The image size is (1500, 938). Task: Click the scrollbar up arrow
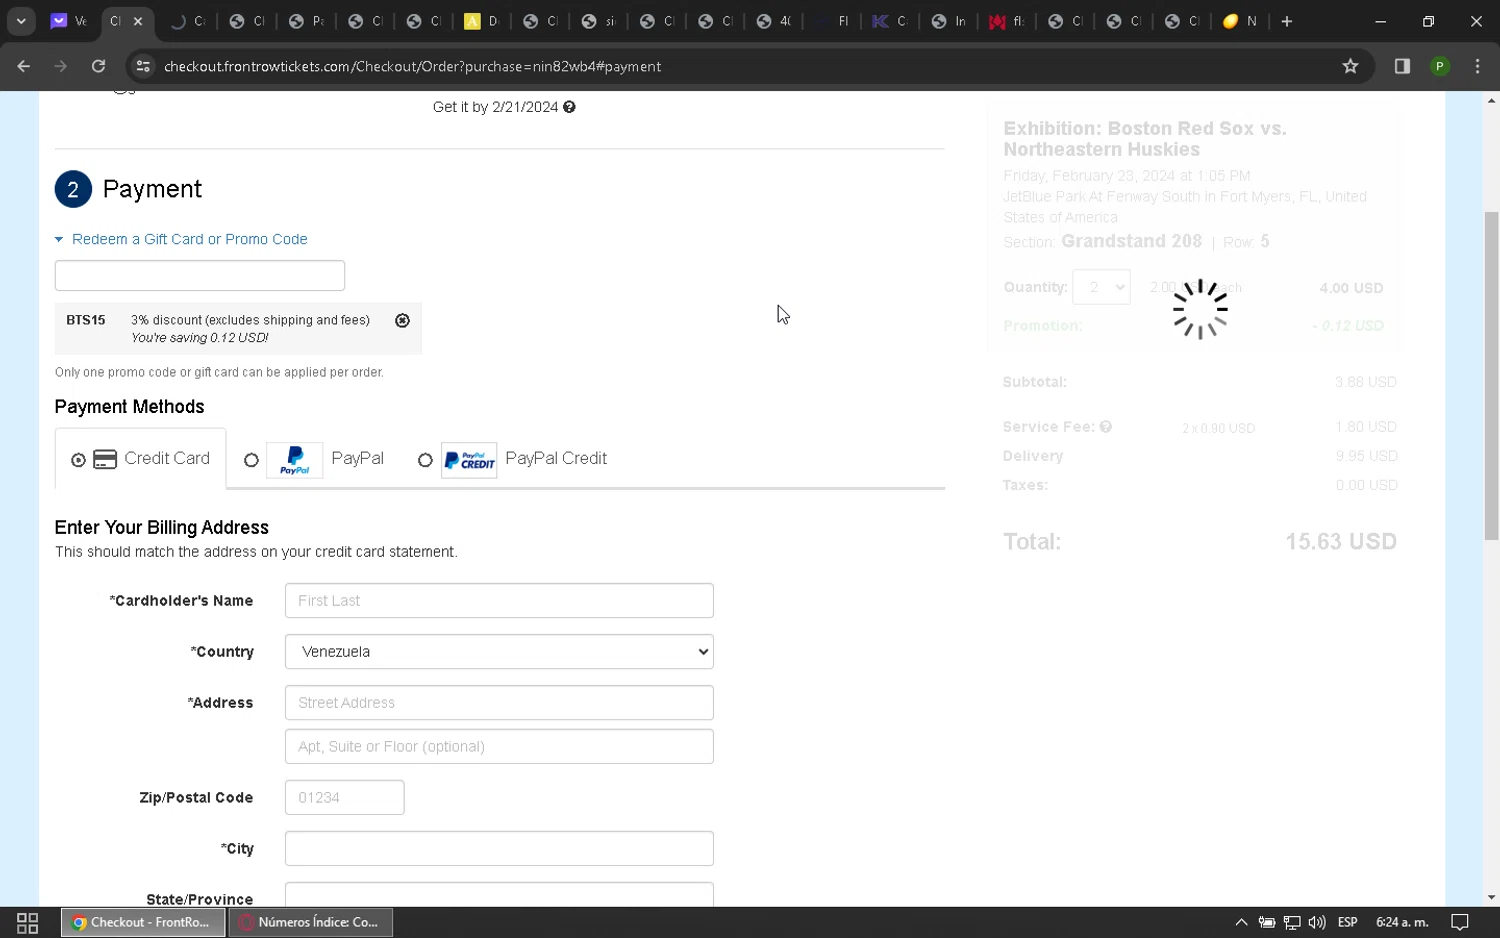click(x=1491, y=101)
